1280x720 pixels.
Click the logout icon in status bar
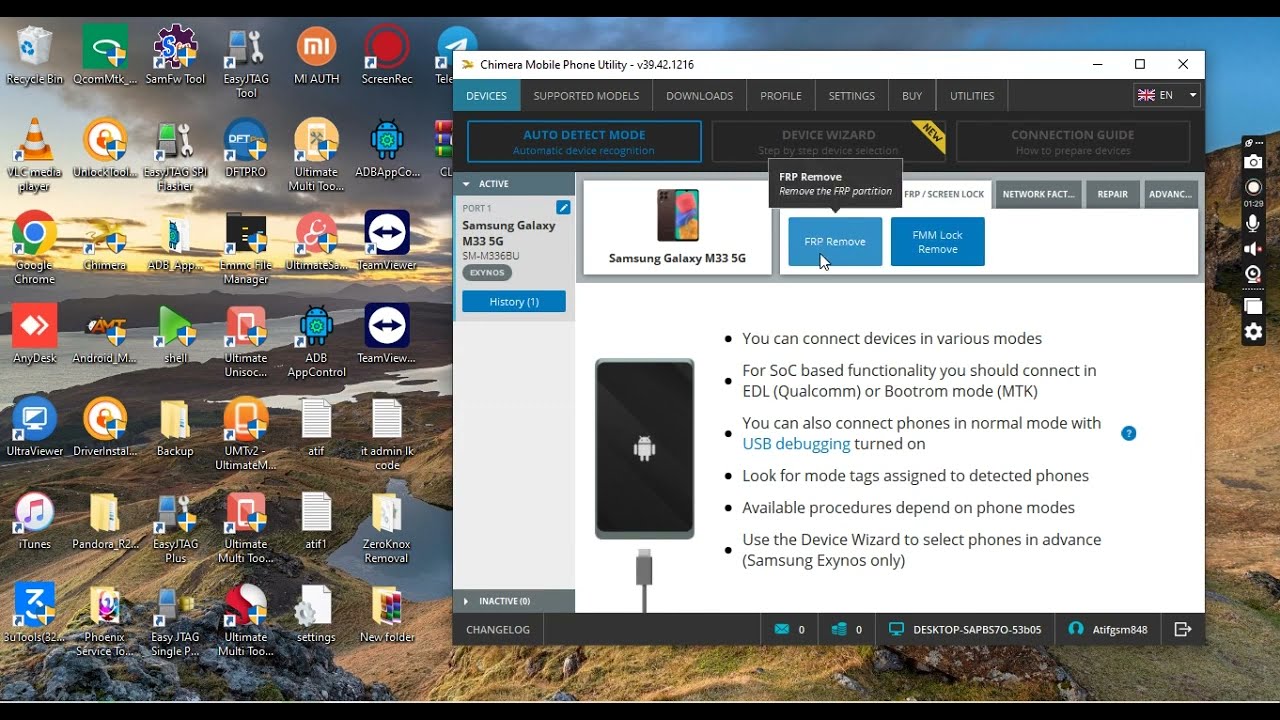[1183, 630]
